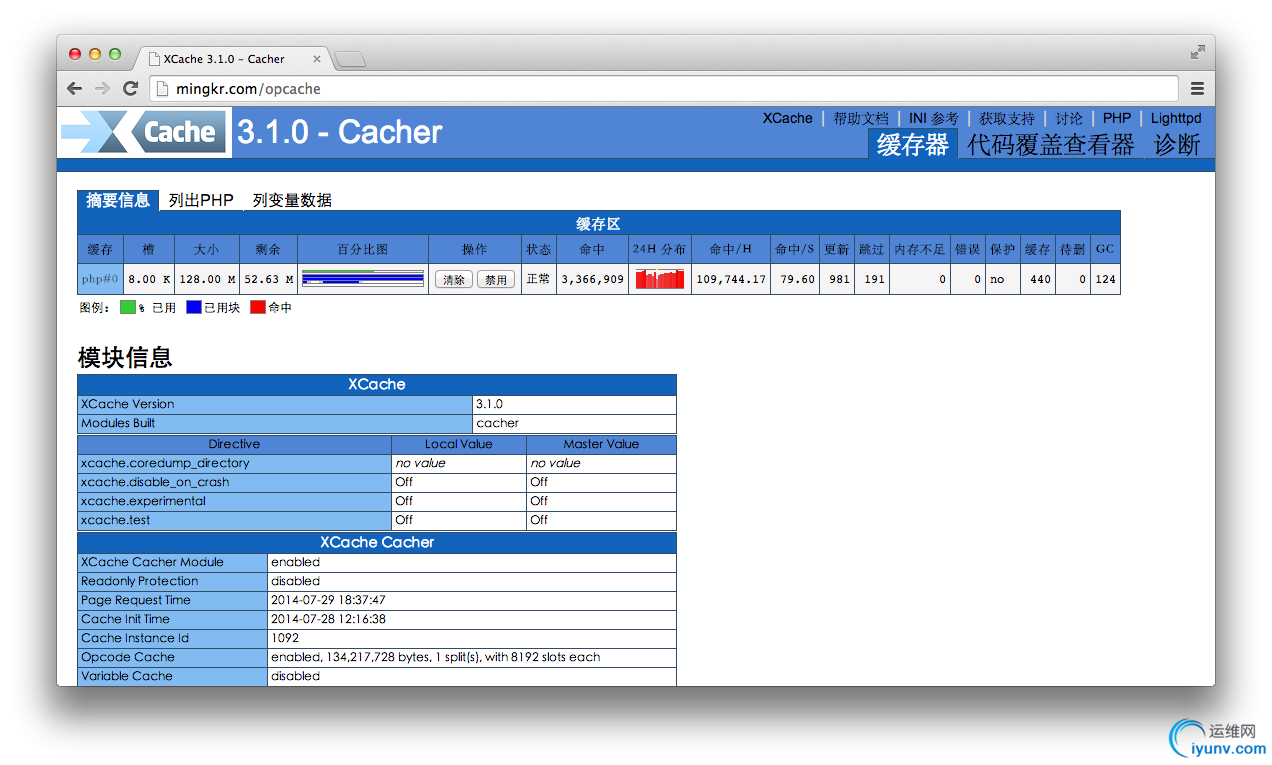Click the Local Value column header

pos(459,444)
